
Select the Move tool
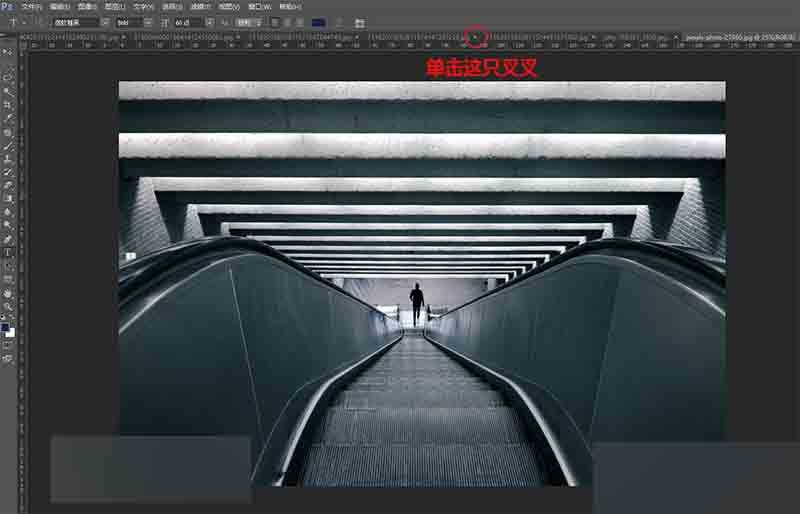(x=7, y=51)
